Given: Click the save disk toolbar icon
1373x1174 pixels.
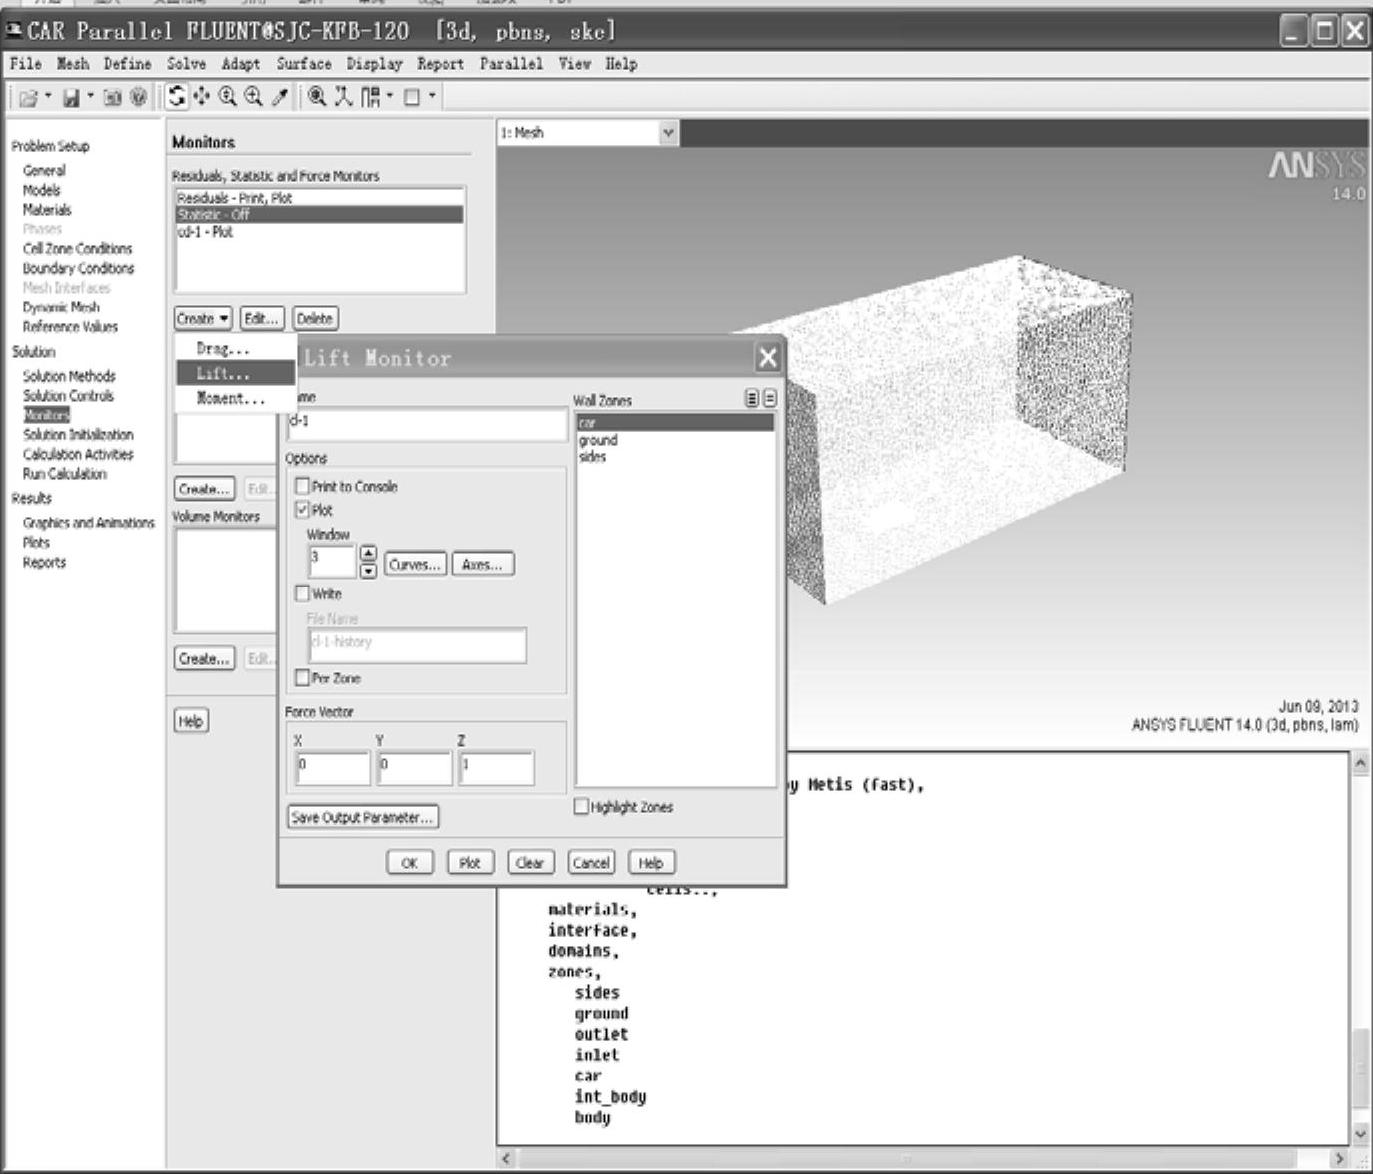Looking at the screenshot, I should click(71, 98).
